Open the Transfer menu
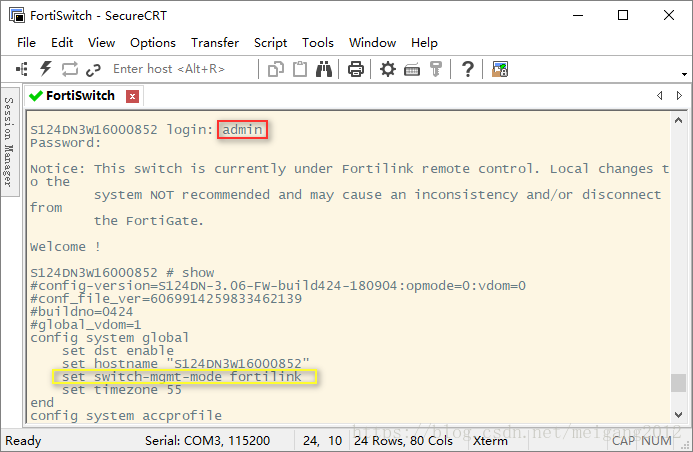This screenshot has width=693, height=452. (215, 43)
